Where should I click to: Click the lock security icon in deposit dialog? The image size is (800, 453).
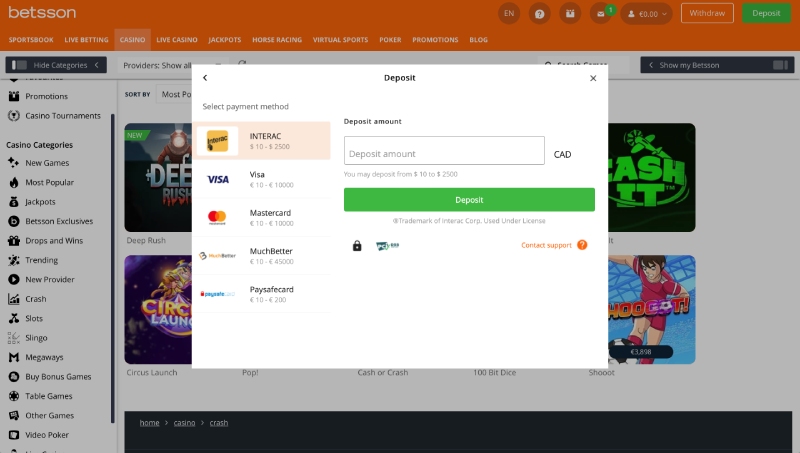357,246
